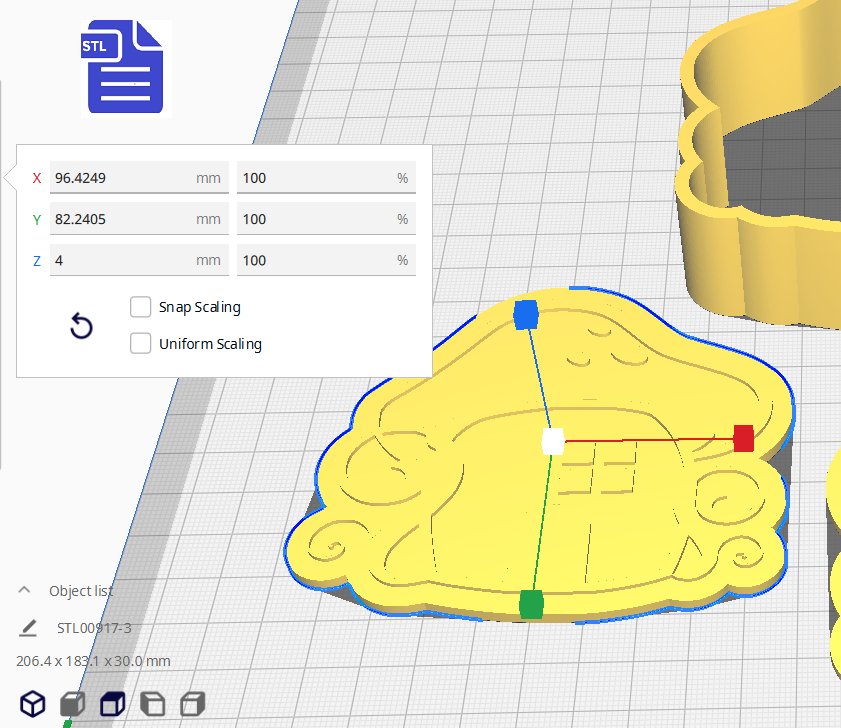
Task: Select the 3D perspective view cube icon
Action: coord(34,703)
